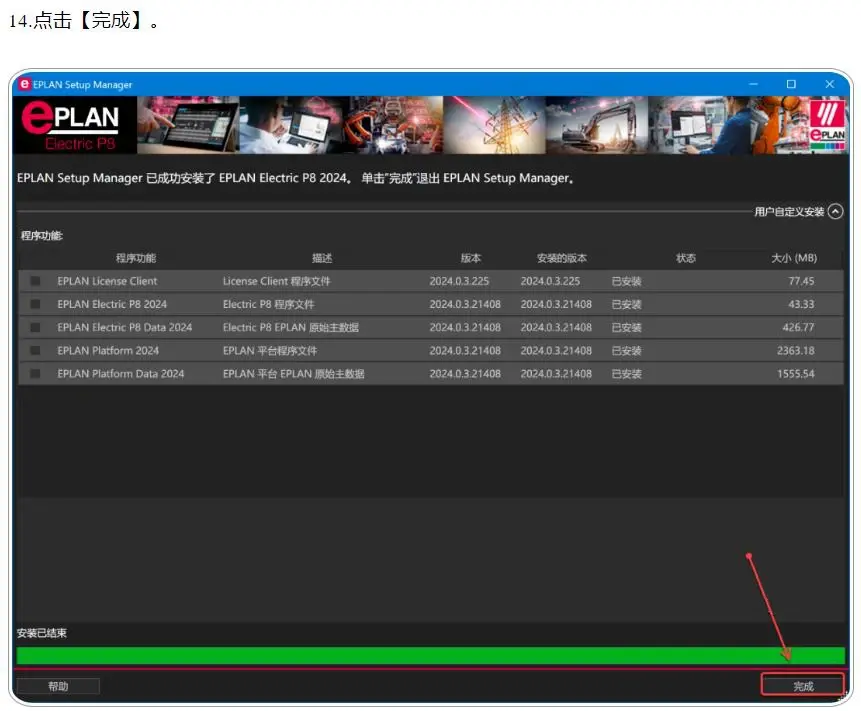
Task: Click the 用户自定义安装 label
Action: click(x=789, y=211)
